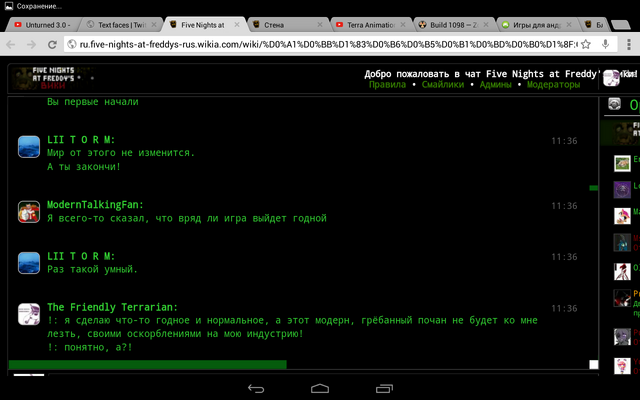The width and height of the screenshot is (640, 400).
Task: Close the Стена tab
Action: (x=320, y=25)
